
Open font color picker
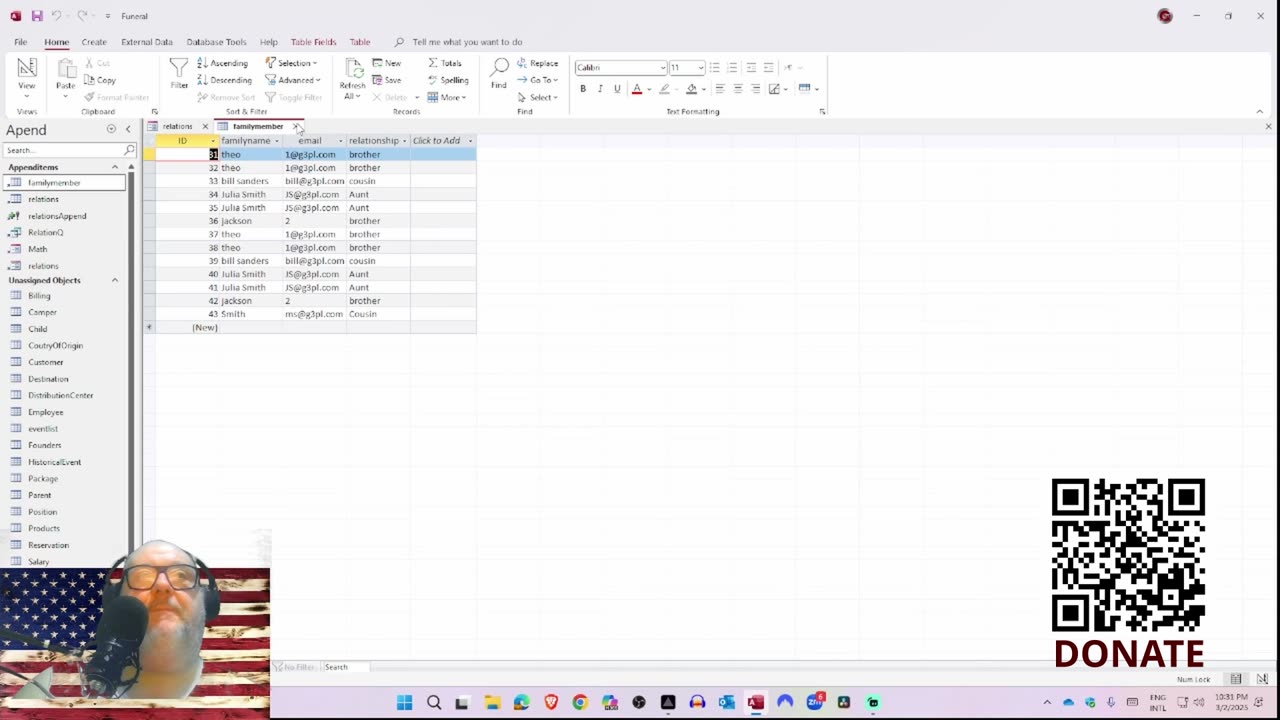click(x=650, y=89)
